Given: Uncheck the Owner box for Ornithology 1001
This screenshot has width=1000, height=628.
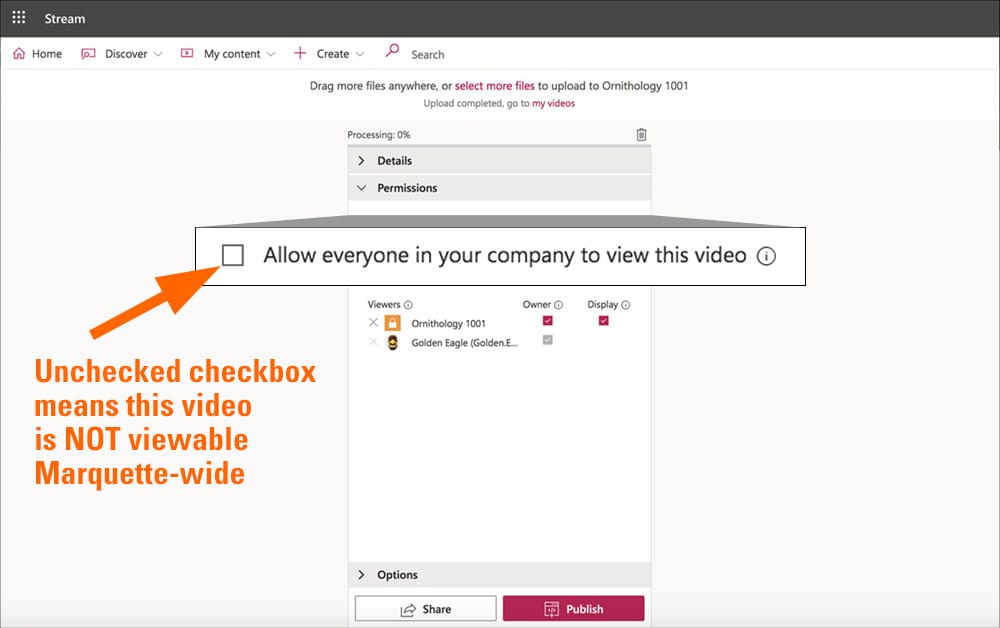Looking at the screenshot, I should [x=547, y=321].
